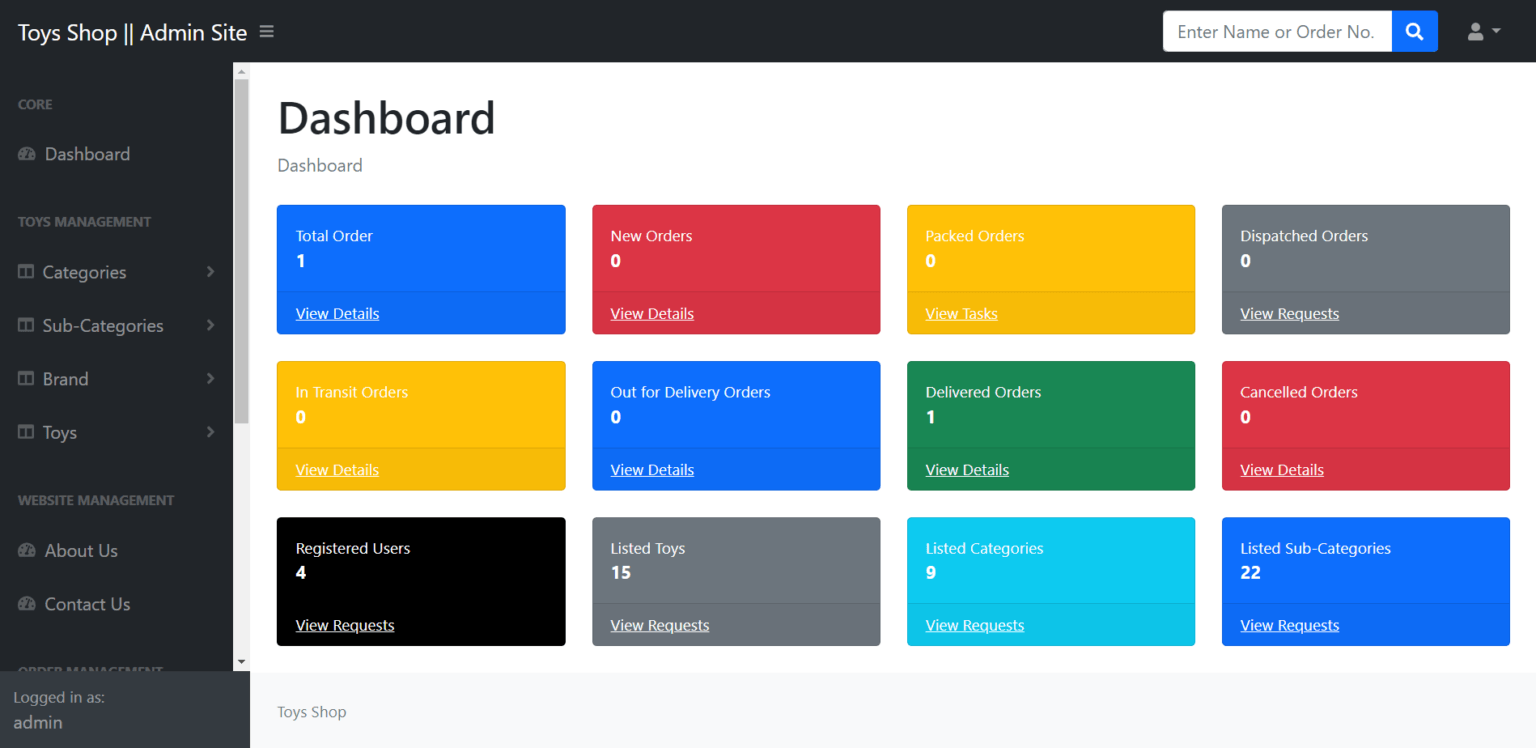Image resolution: width=1536 pixels, height=748 pixels.
Task: Click the search magnifying glass button
Action: point(1414,31)
